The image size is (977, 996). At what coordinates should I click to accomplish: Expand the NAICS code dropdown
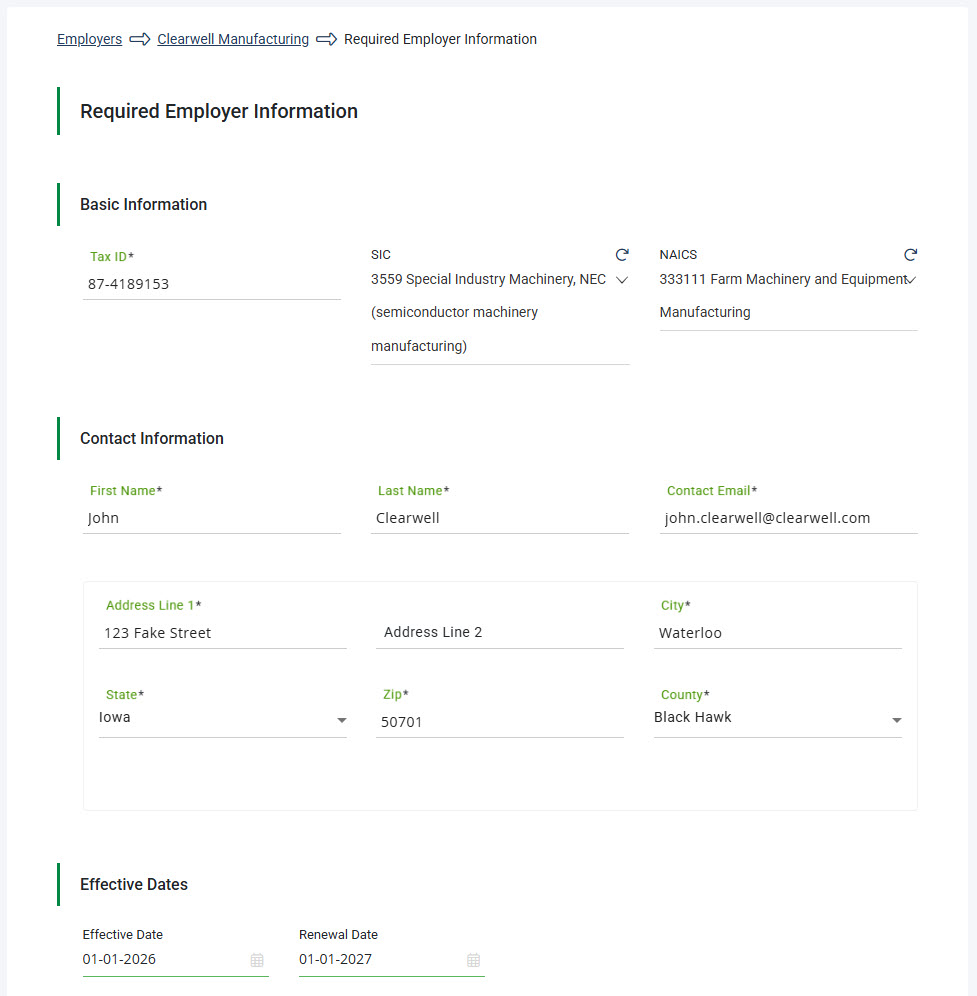click(x=912, y=281)
